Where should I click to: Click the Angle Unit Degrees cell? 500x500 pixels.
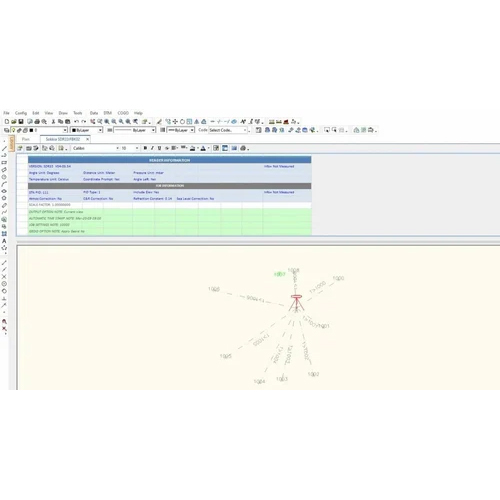[44, 173]
